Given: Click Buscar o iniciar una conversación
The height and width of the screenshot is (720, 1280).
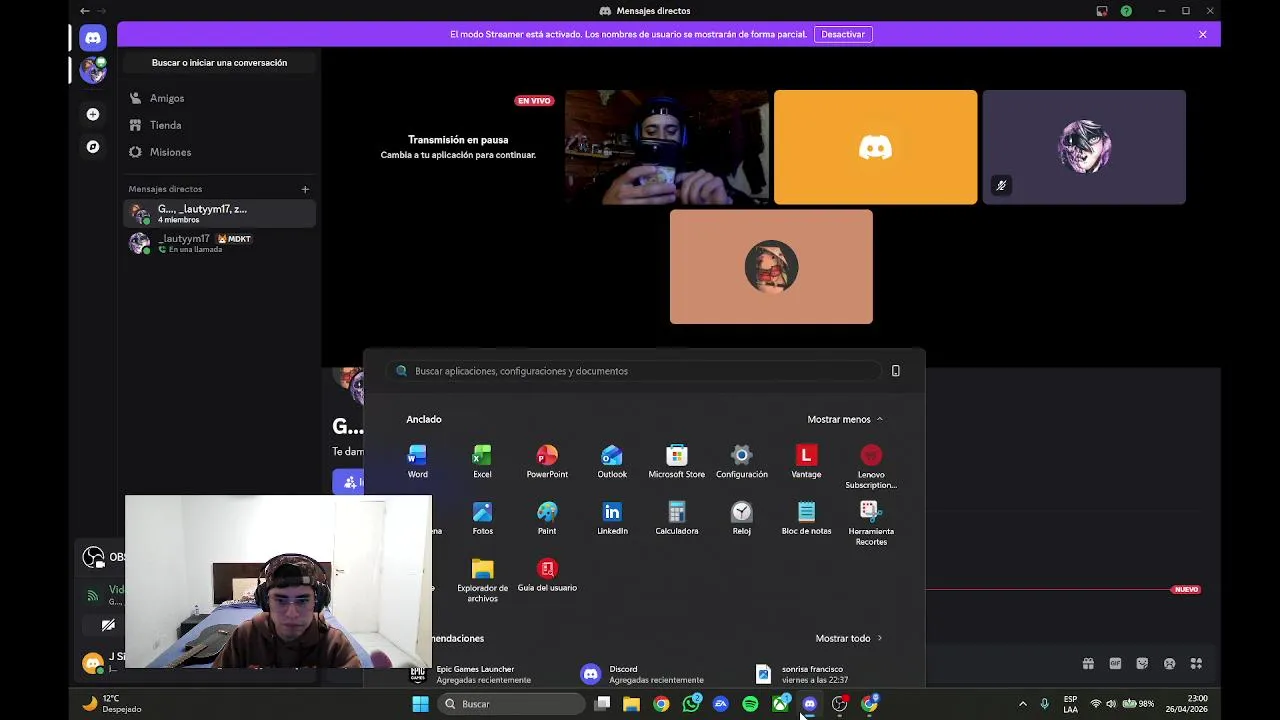Looking at the screenshot, I should tap(219, 63).
